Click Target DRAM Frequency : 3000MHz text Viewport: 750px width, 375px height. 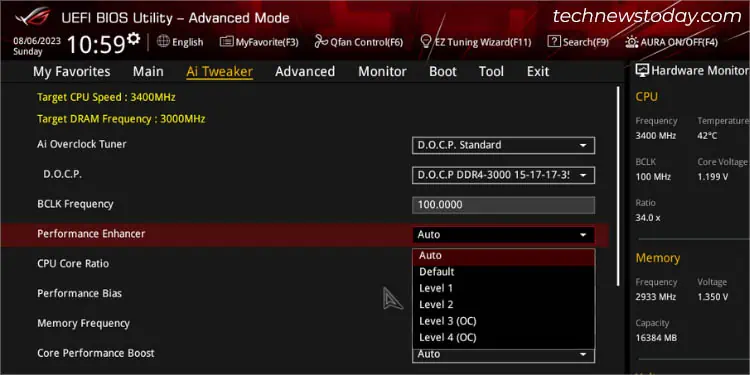[121, 119]
